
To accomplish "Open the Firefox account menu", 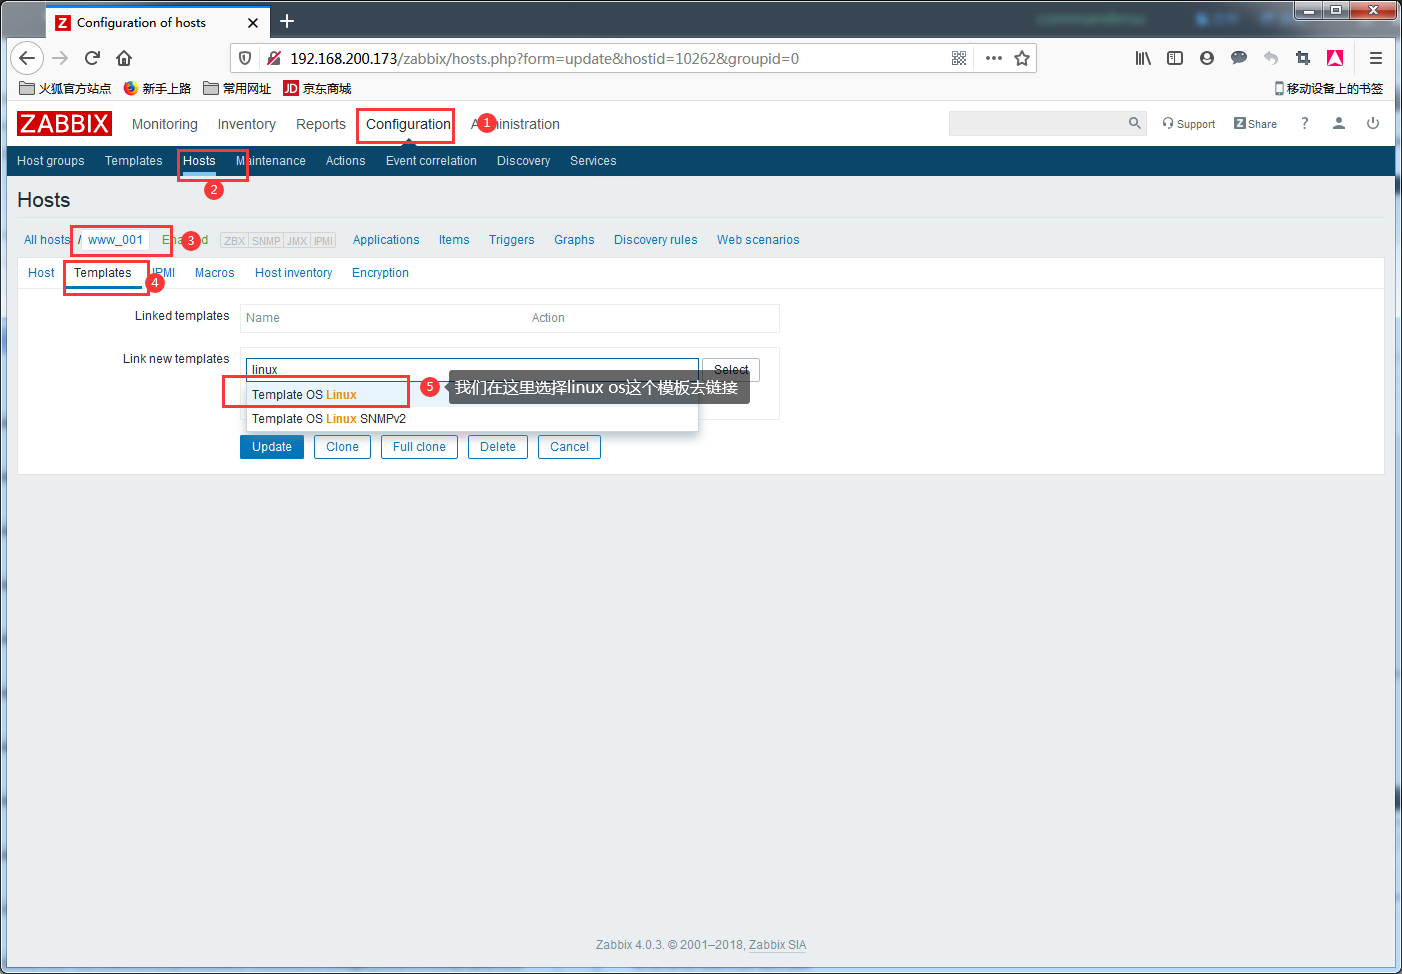I will coord(1207,58).
